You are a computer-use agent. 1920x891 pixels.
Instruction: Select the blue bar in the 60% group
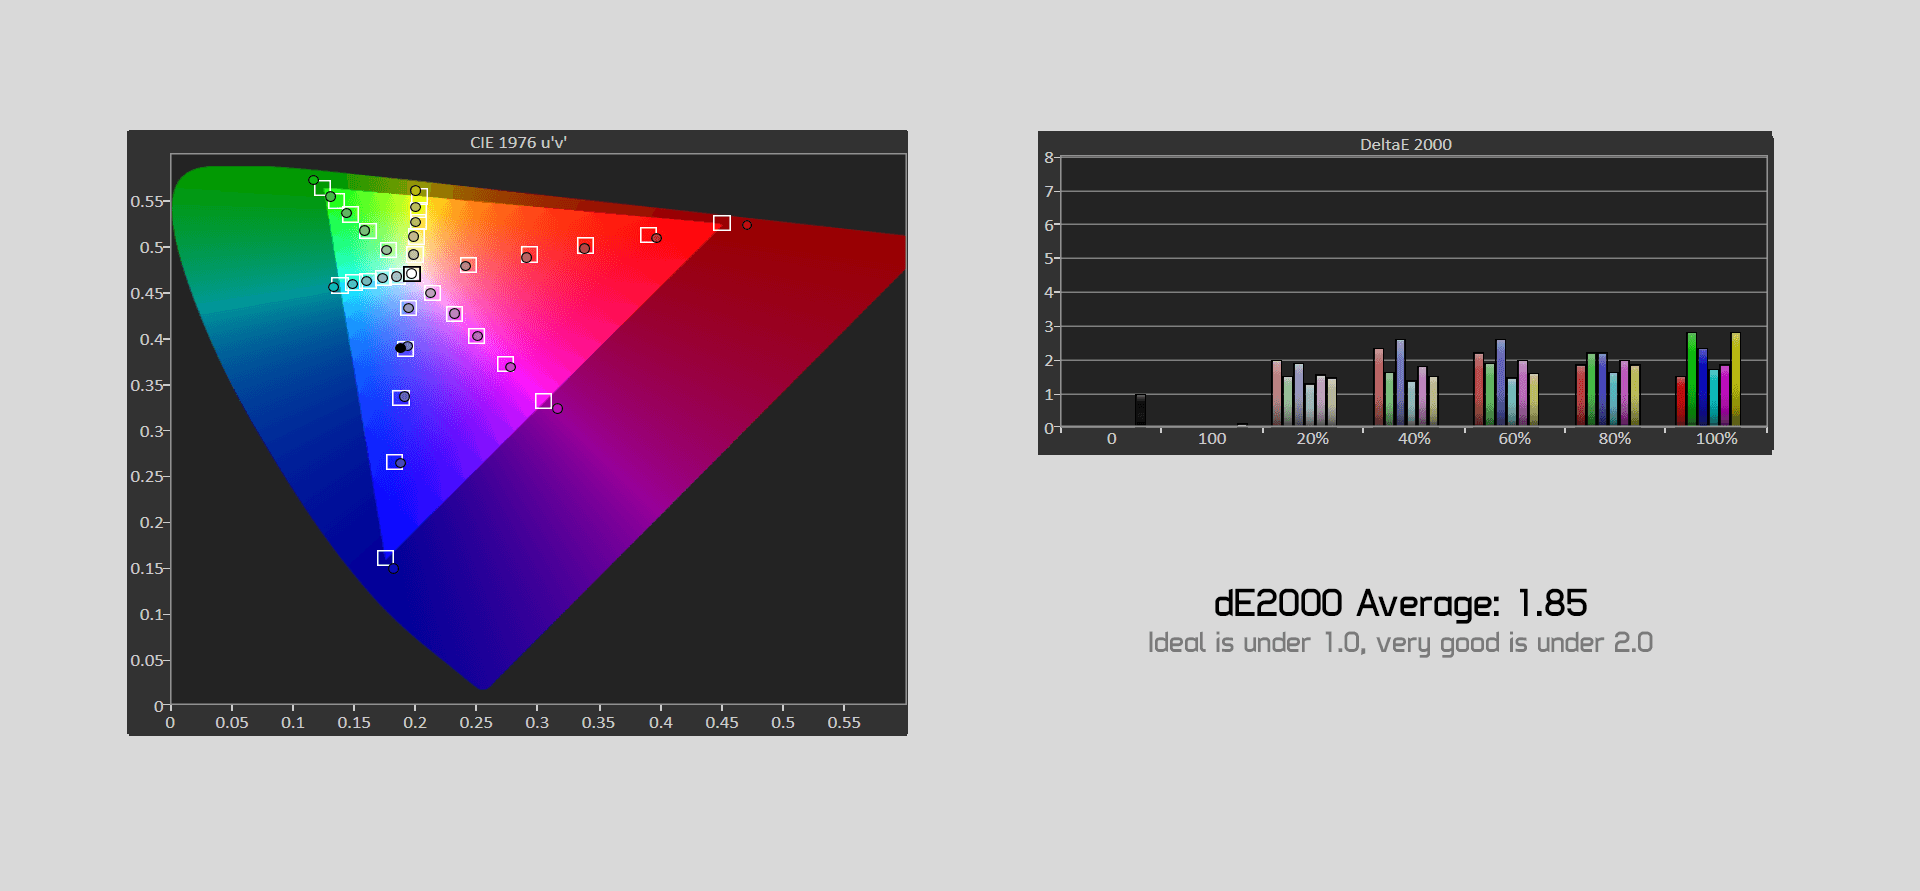[1500, 383]
